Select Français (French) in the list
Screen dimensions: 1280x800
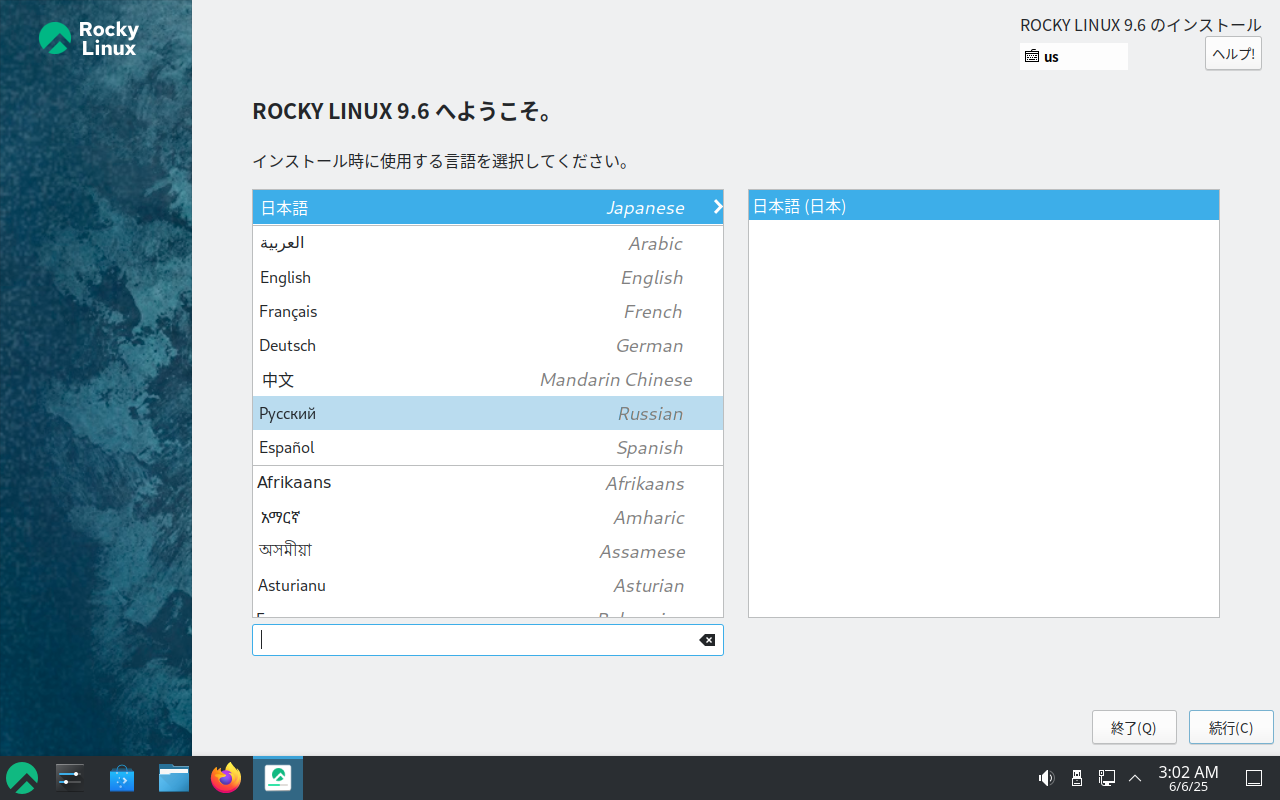pos(488,312)
